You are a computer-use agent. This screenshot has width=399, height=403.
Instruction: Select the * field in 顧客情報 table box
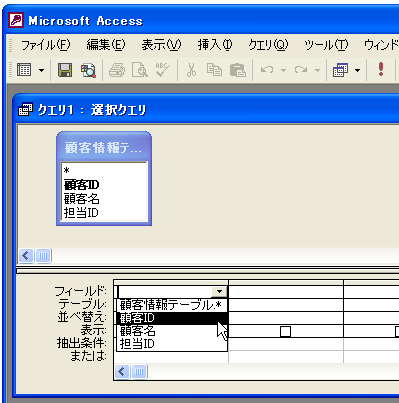point(104,170)
